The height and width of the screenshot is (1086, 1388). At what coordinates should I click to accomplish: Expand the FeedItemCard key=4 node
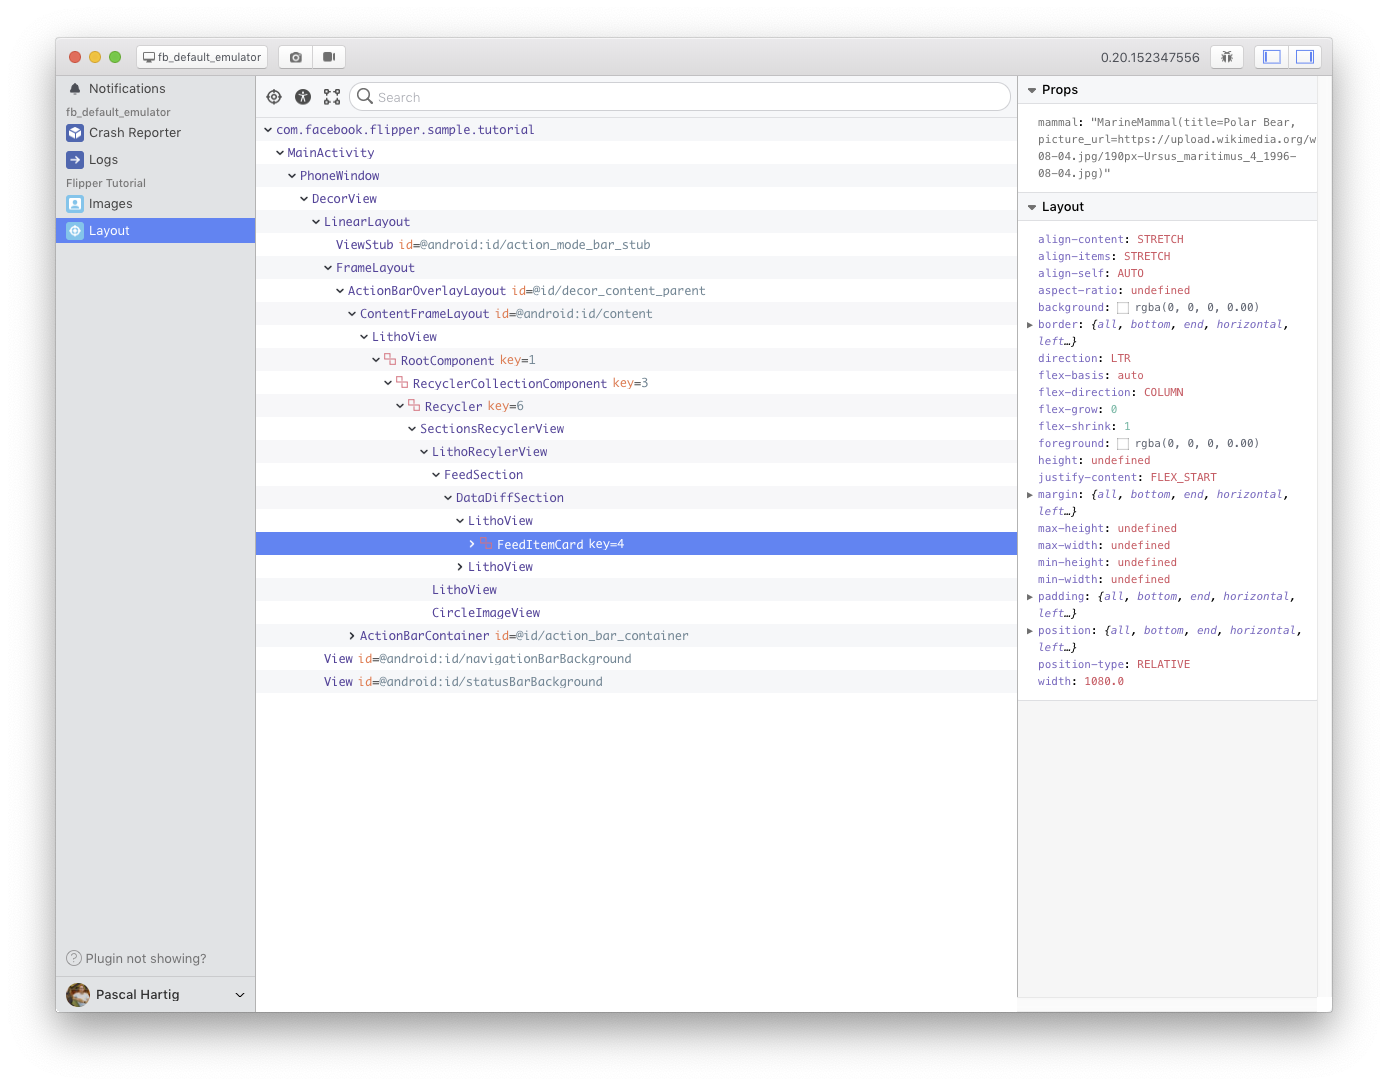point(471,543)
